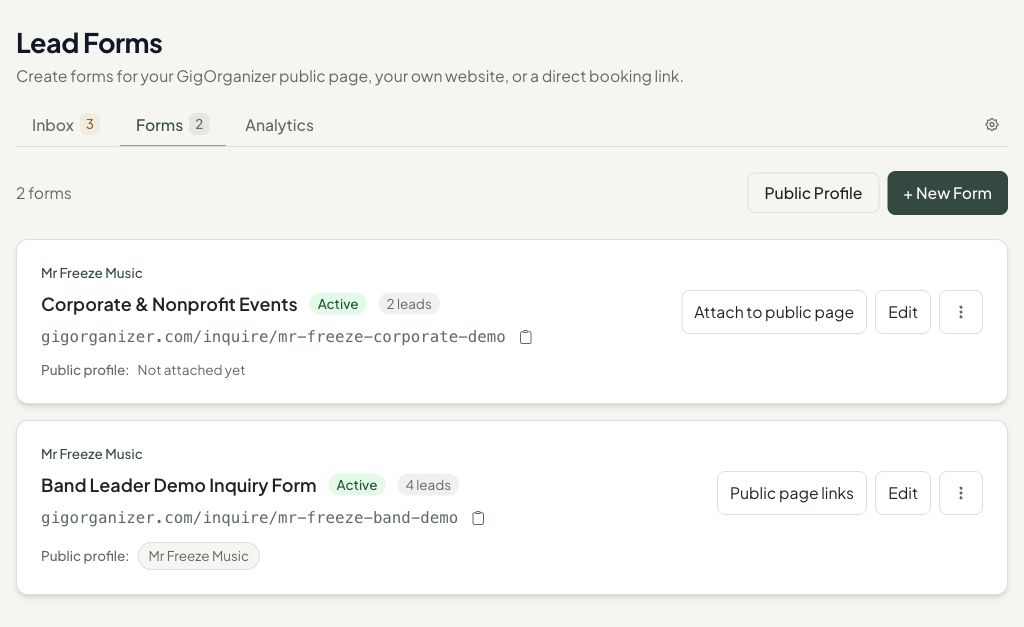Edit the Band Leader Demo Inquiry Form

903,493
